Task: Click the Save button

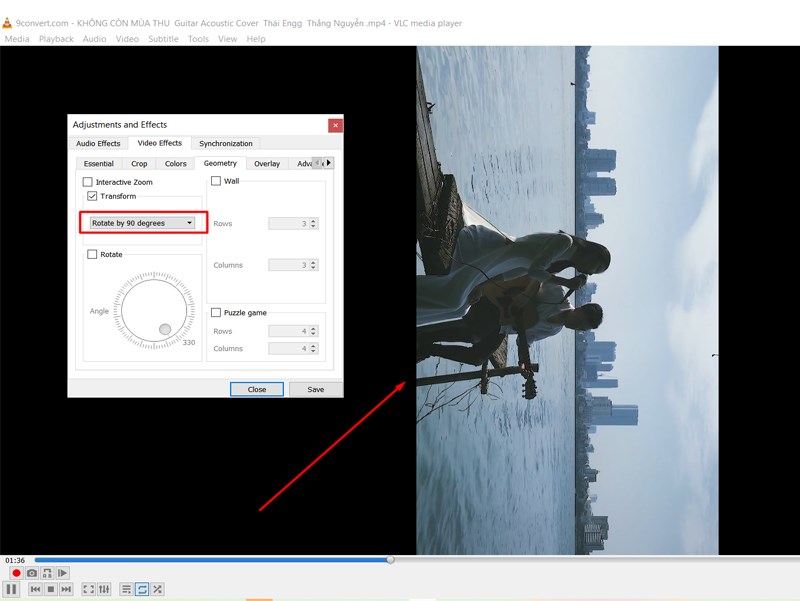Action: (x=315, y=389)
